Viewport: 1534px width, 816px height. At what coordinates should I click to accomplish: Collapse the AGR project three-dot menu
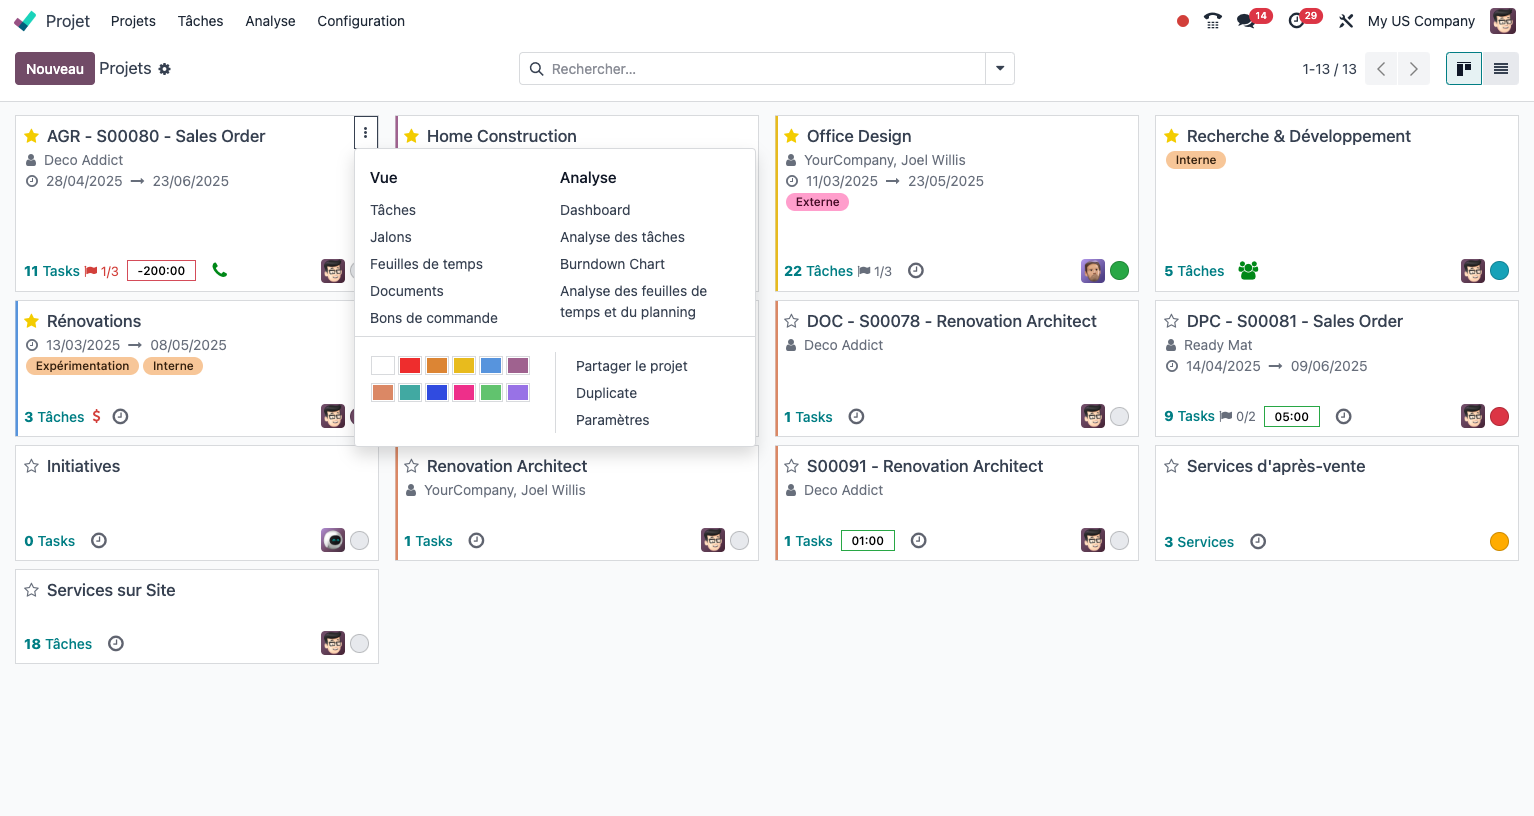[366, 132]
